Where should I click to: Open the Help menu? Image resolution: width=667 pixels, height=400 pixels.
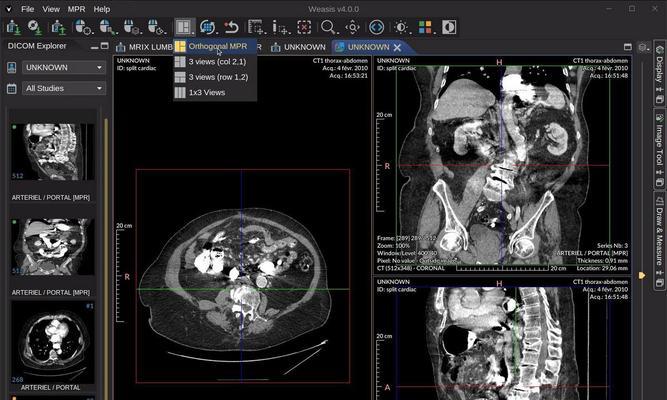tap(102, 9)
